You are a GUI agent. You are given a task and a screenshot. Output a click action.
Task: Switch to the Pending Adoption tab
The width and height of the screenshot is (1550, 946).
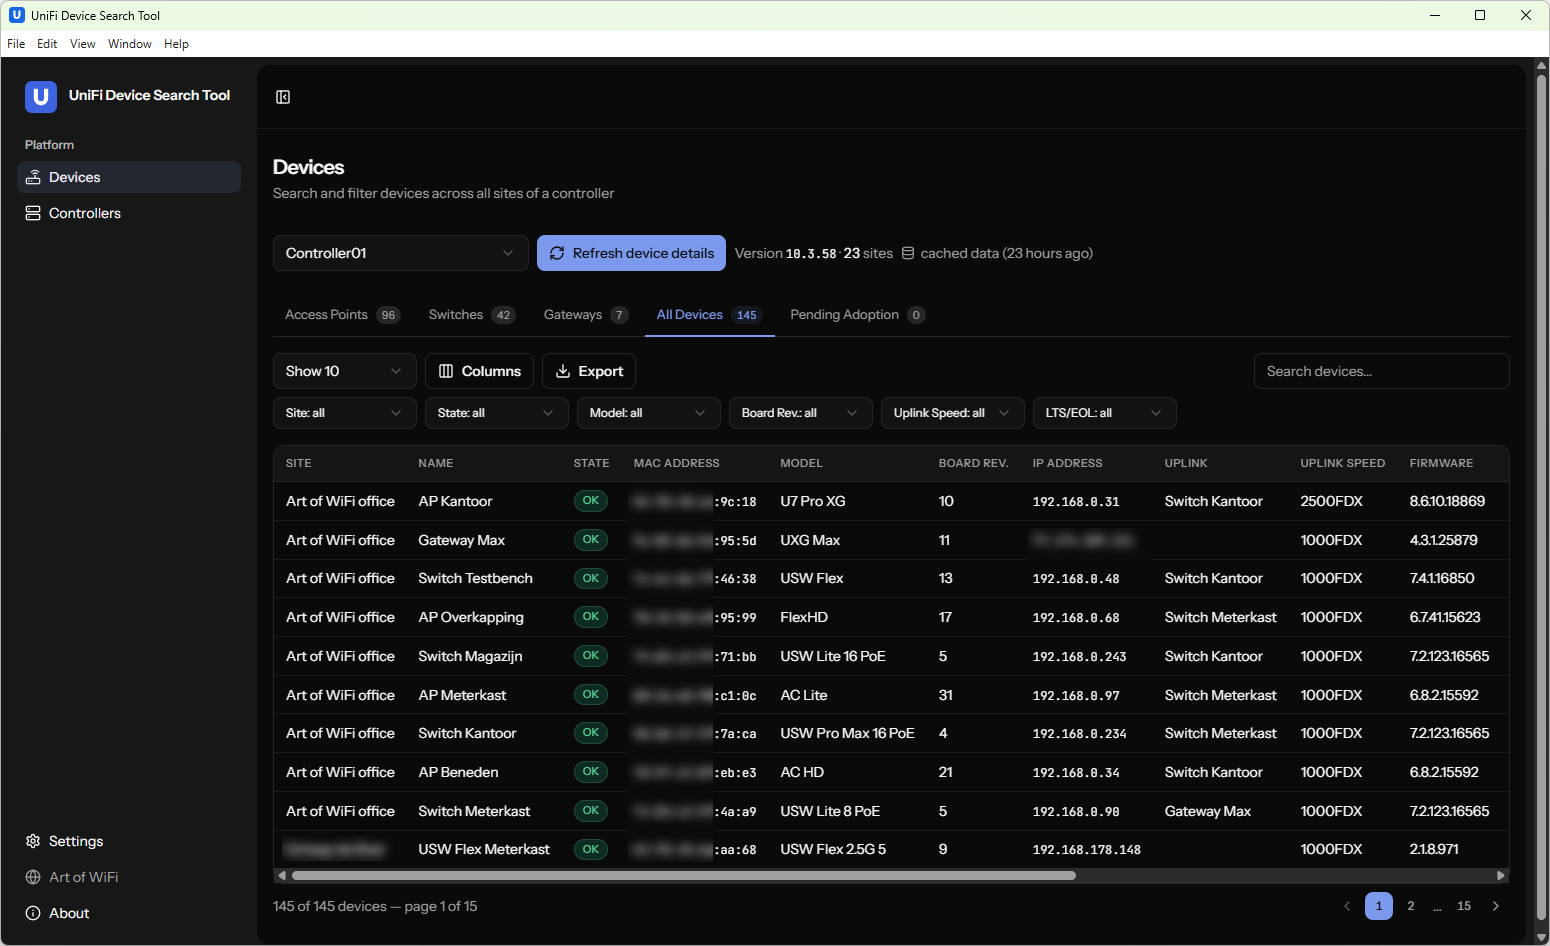857,315
